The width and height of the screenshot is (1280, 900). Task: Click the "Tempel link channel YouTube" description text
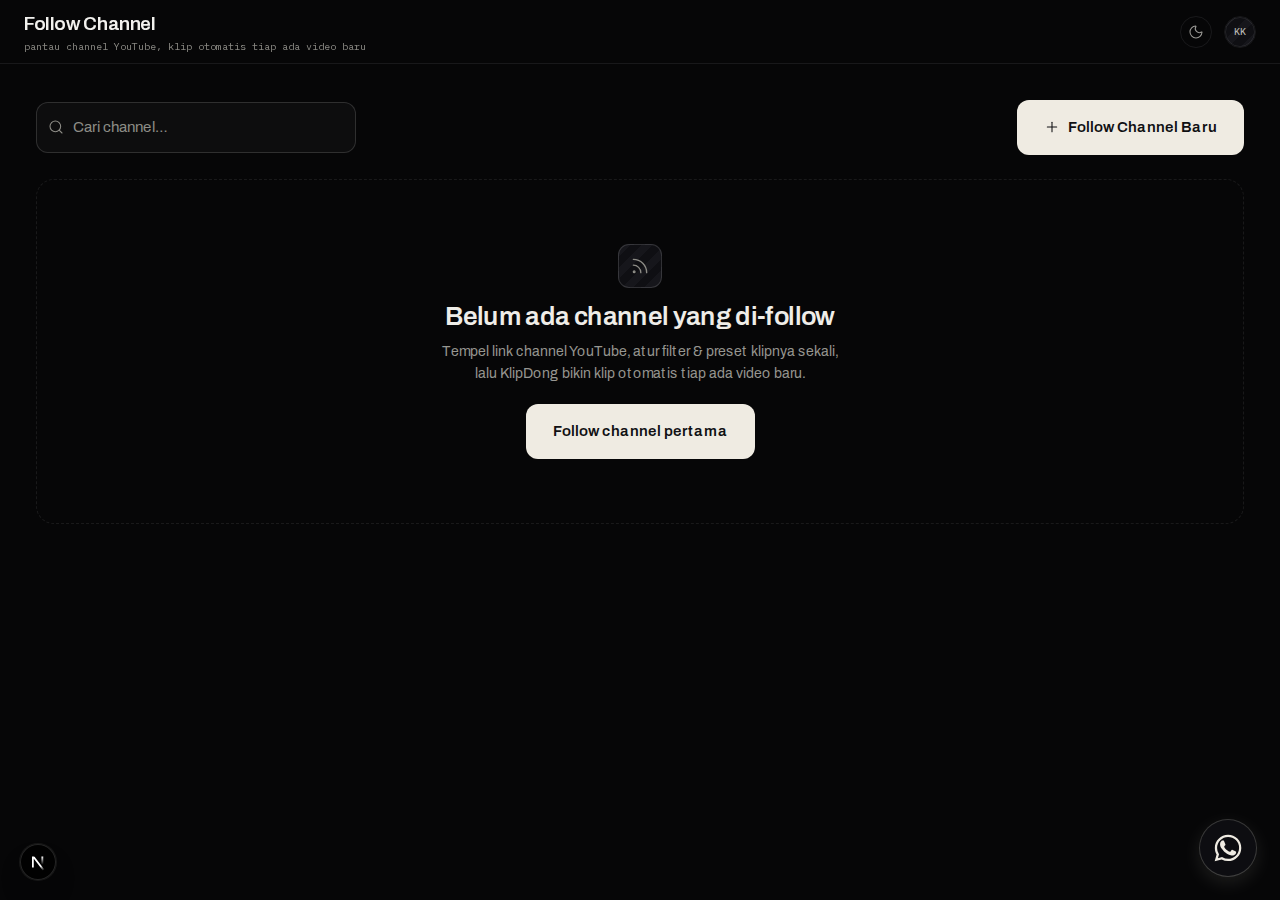(640, 362)
